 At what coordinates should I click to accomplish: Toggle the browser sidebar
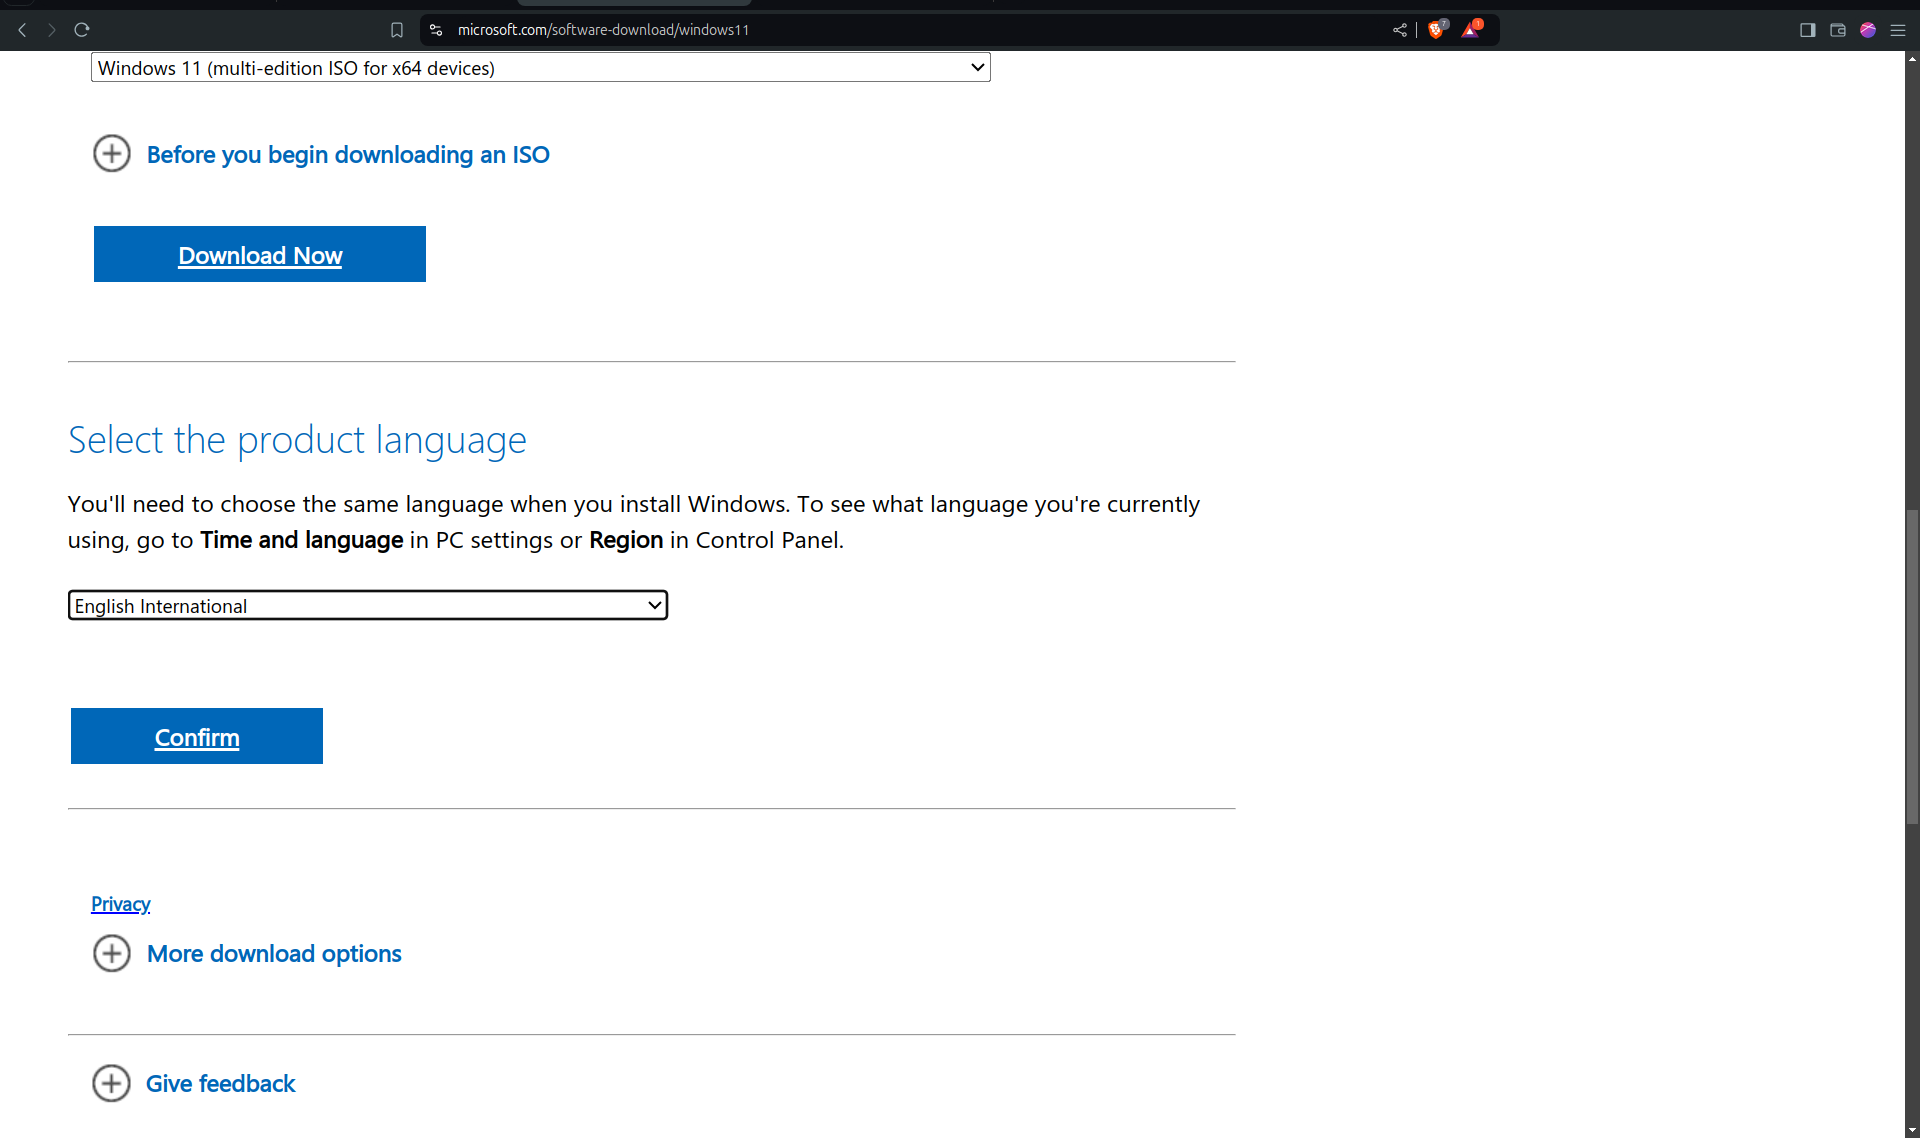coord(1808,30)
